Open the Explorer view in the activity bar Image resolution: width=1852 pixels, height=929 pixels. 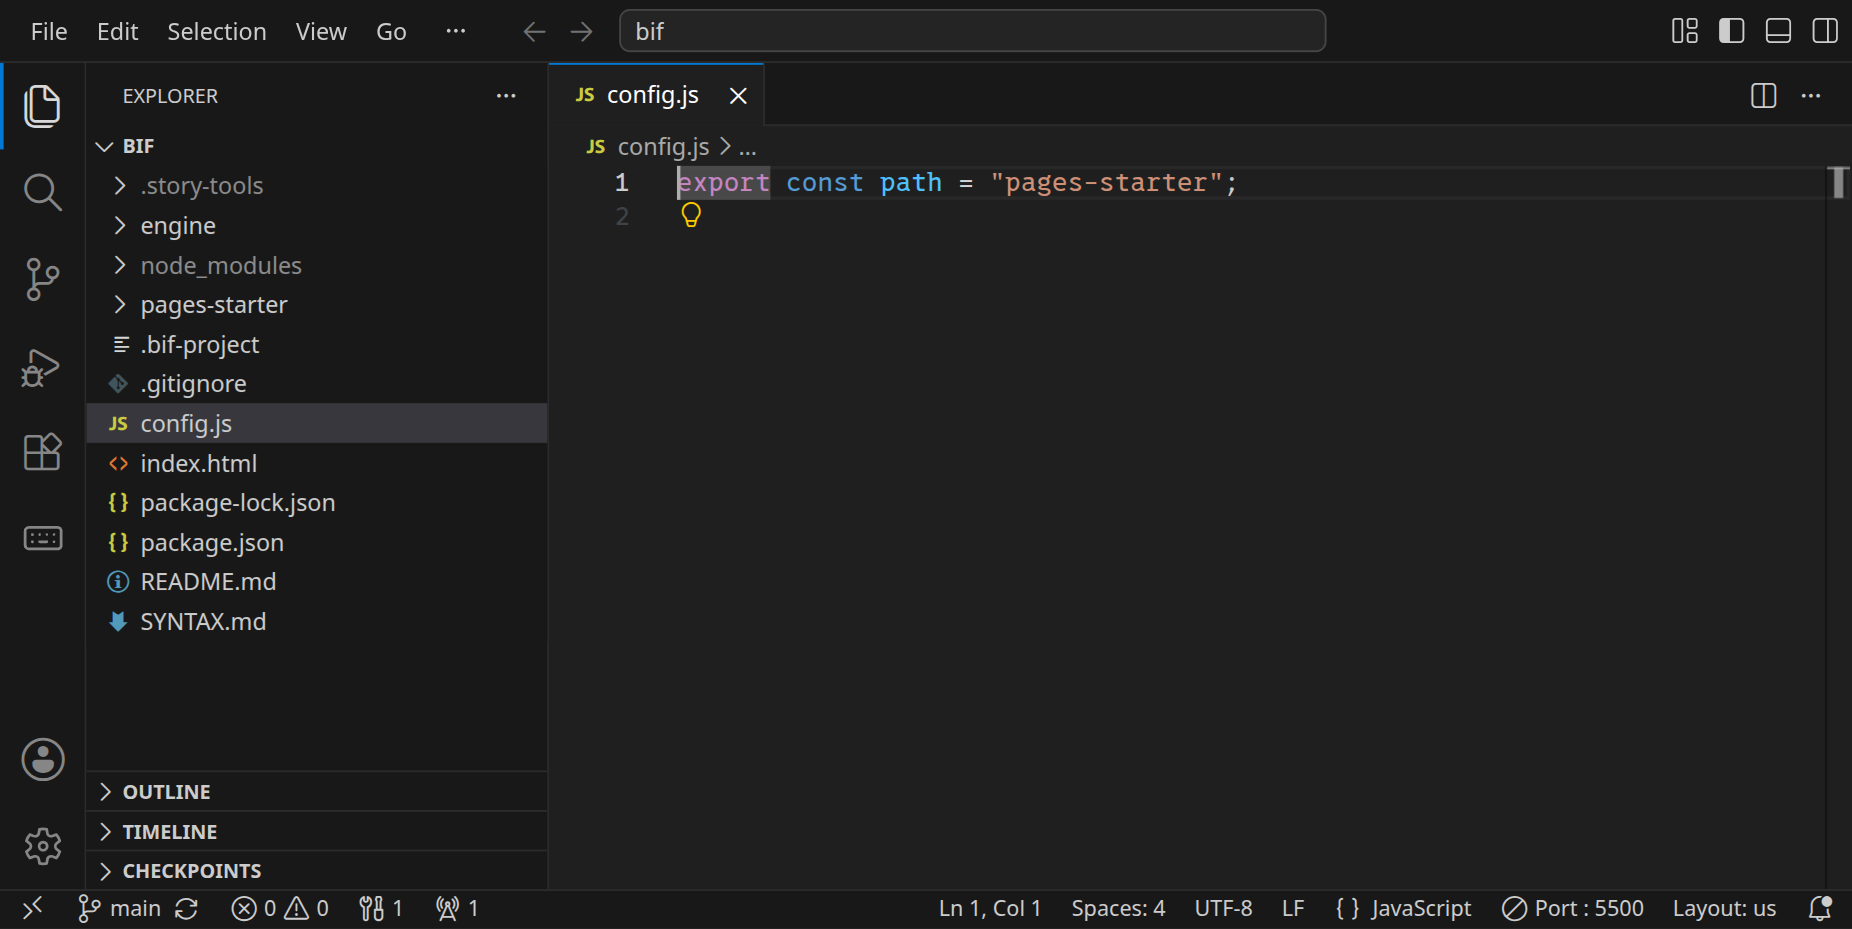tap(42, 106)
